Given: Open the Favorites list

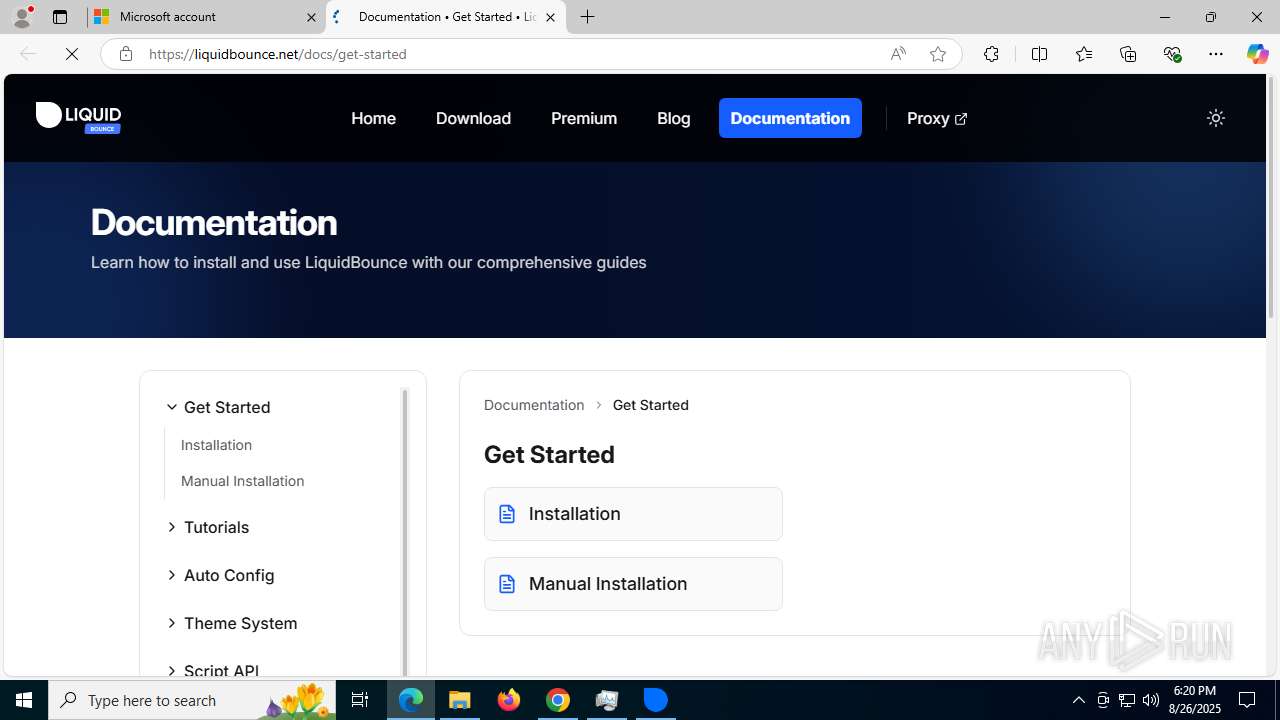Looking at the screenshot, I should (1083, 54).
